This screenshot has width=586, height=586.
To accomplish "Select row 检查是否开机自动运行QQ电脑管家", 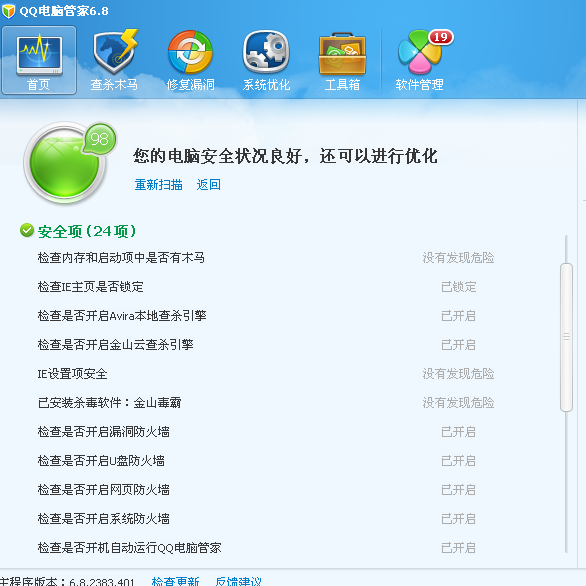I will [x=266, y=548].
